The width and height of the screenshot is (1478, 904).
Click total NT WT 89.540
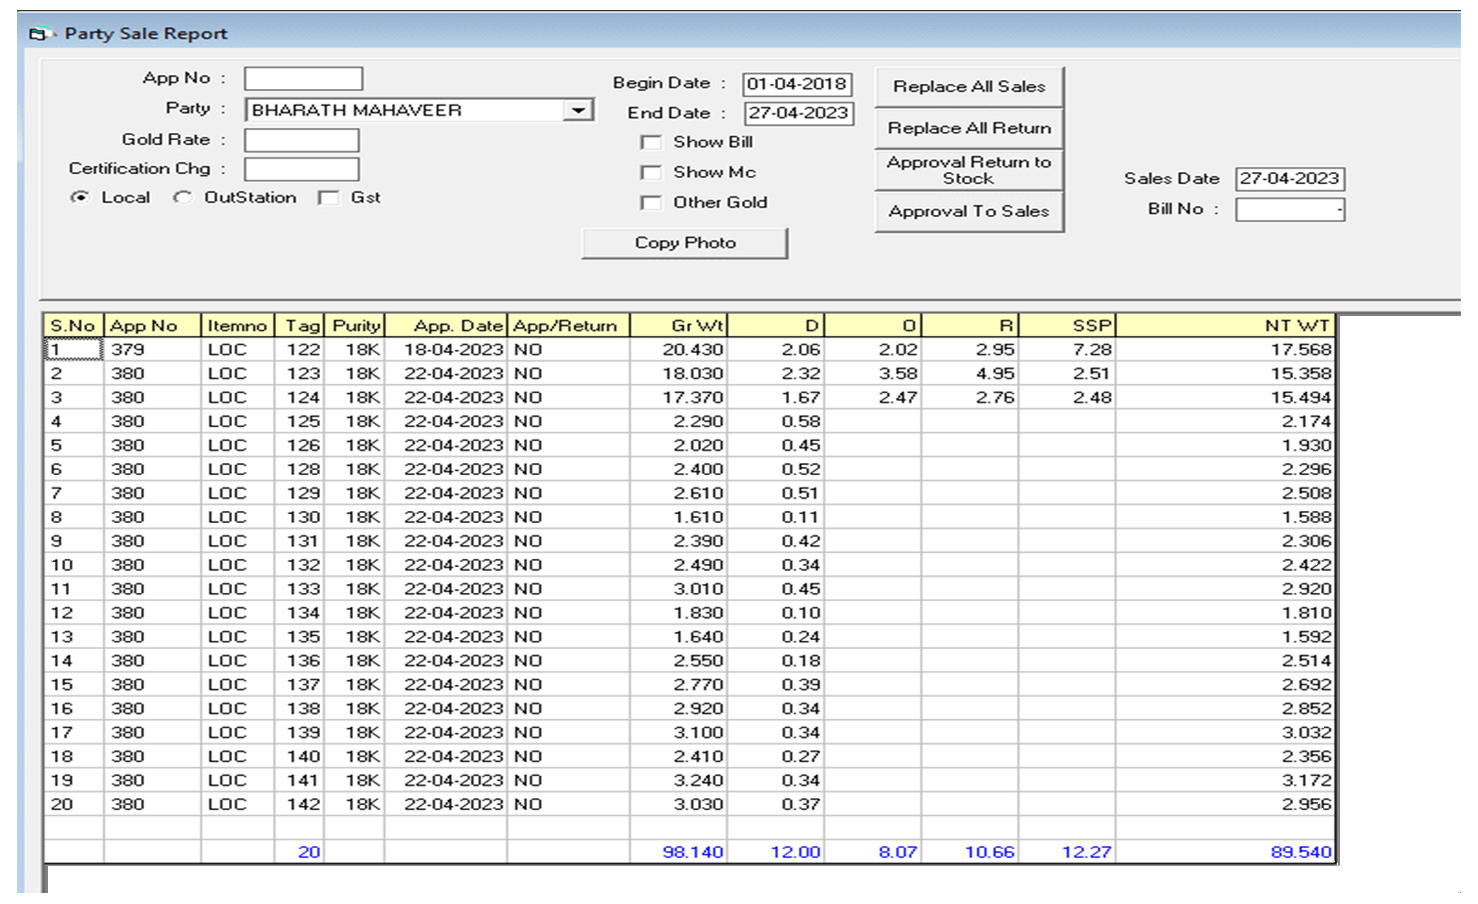point(1225,853)
